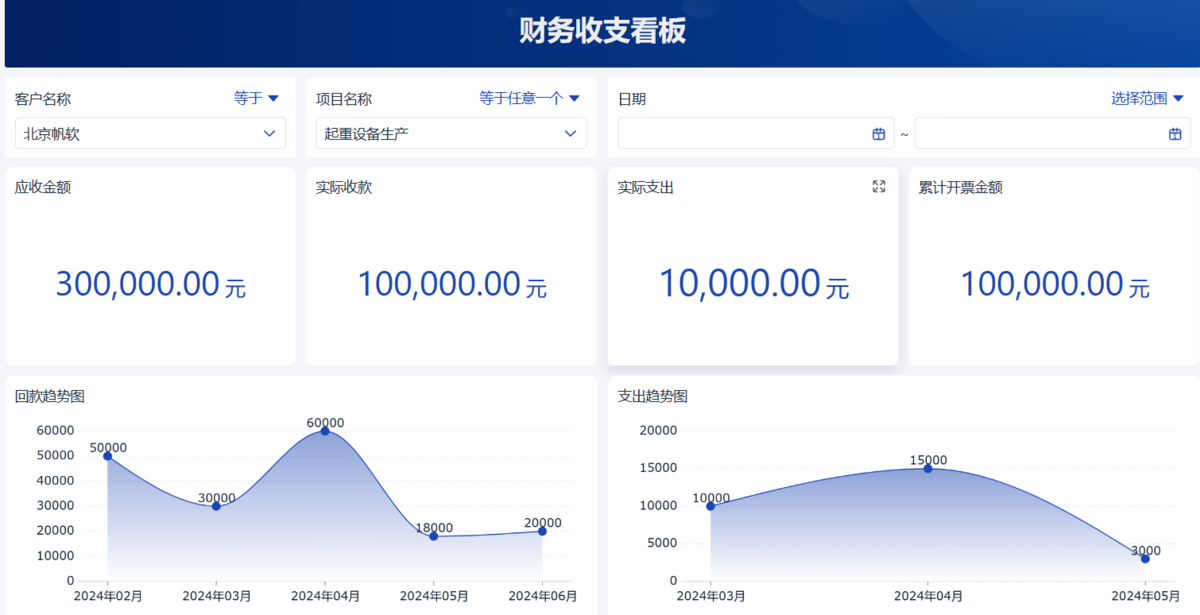Open the start date calendar icon

[879, 134]
